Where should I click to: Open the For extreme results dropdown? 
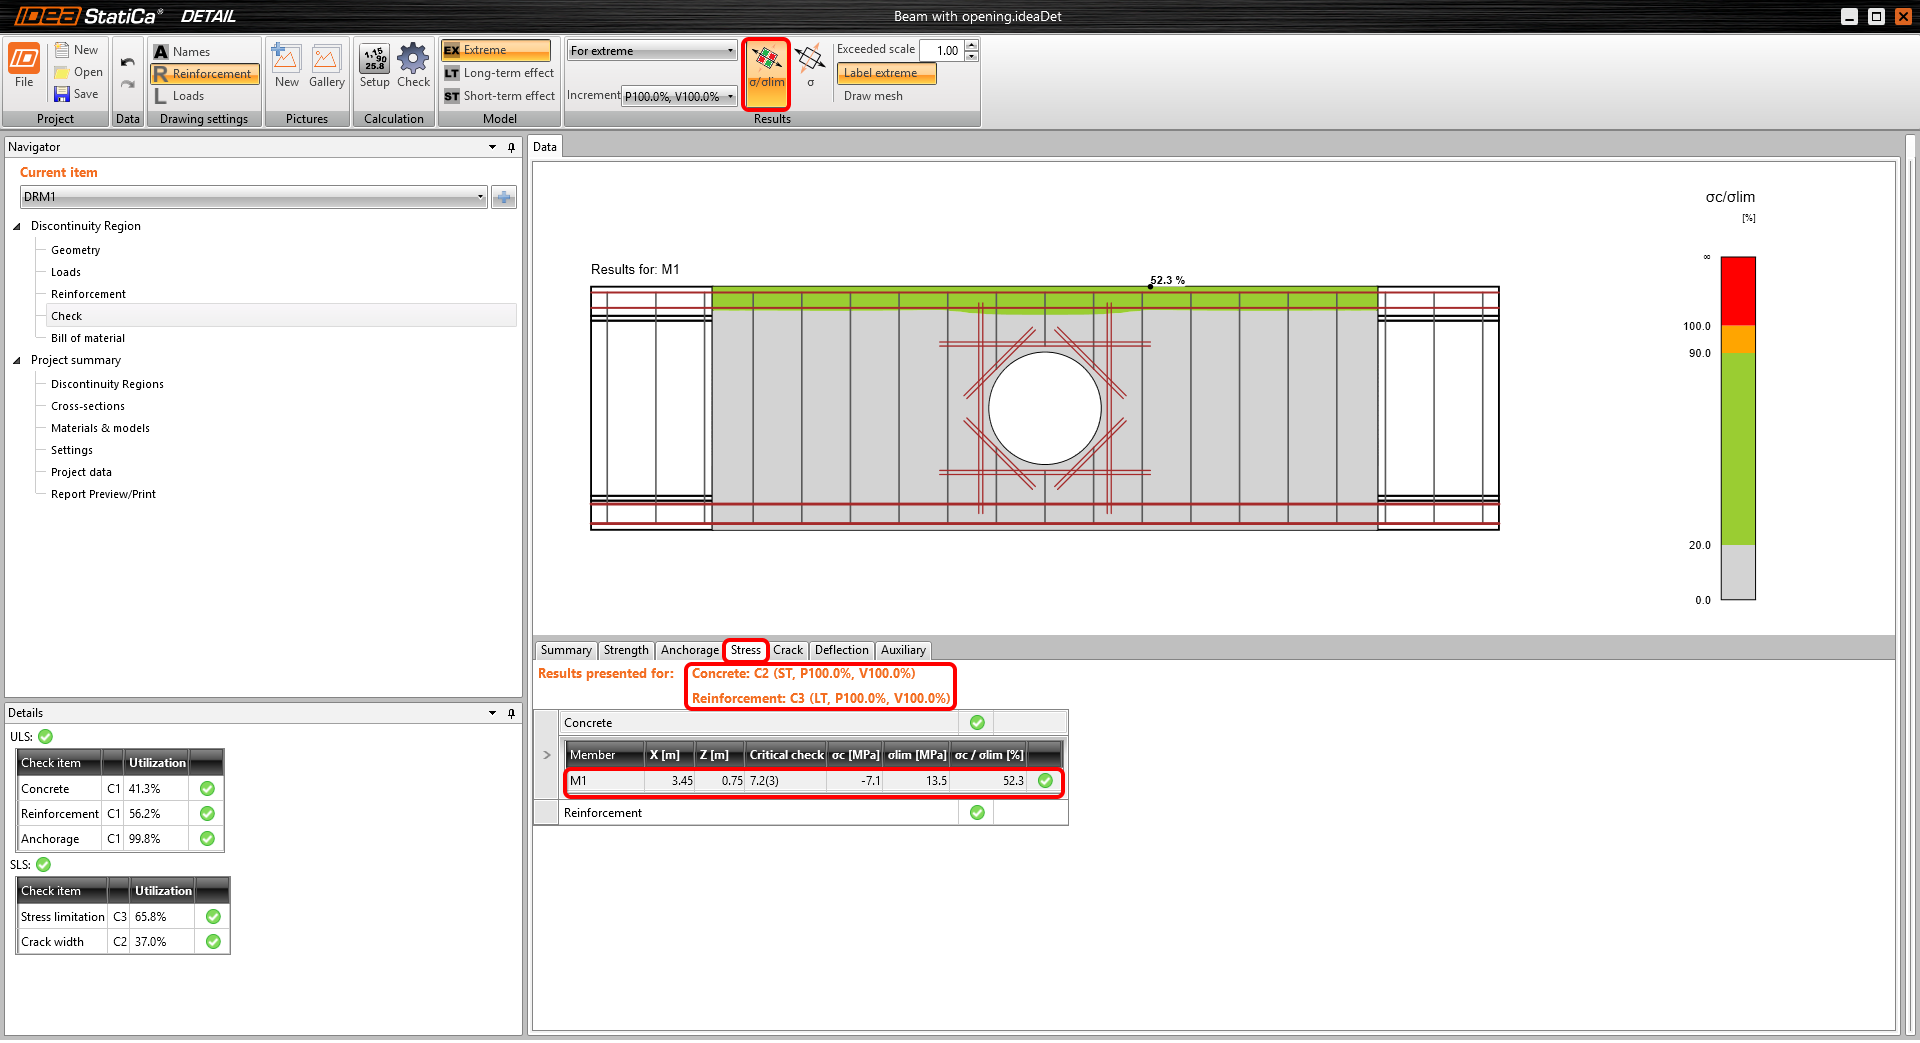coord(729,50)
